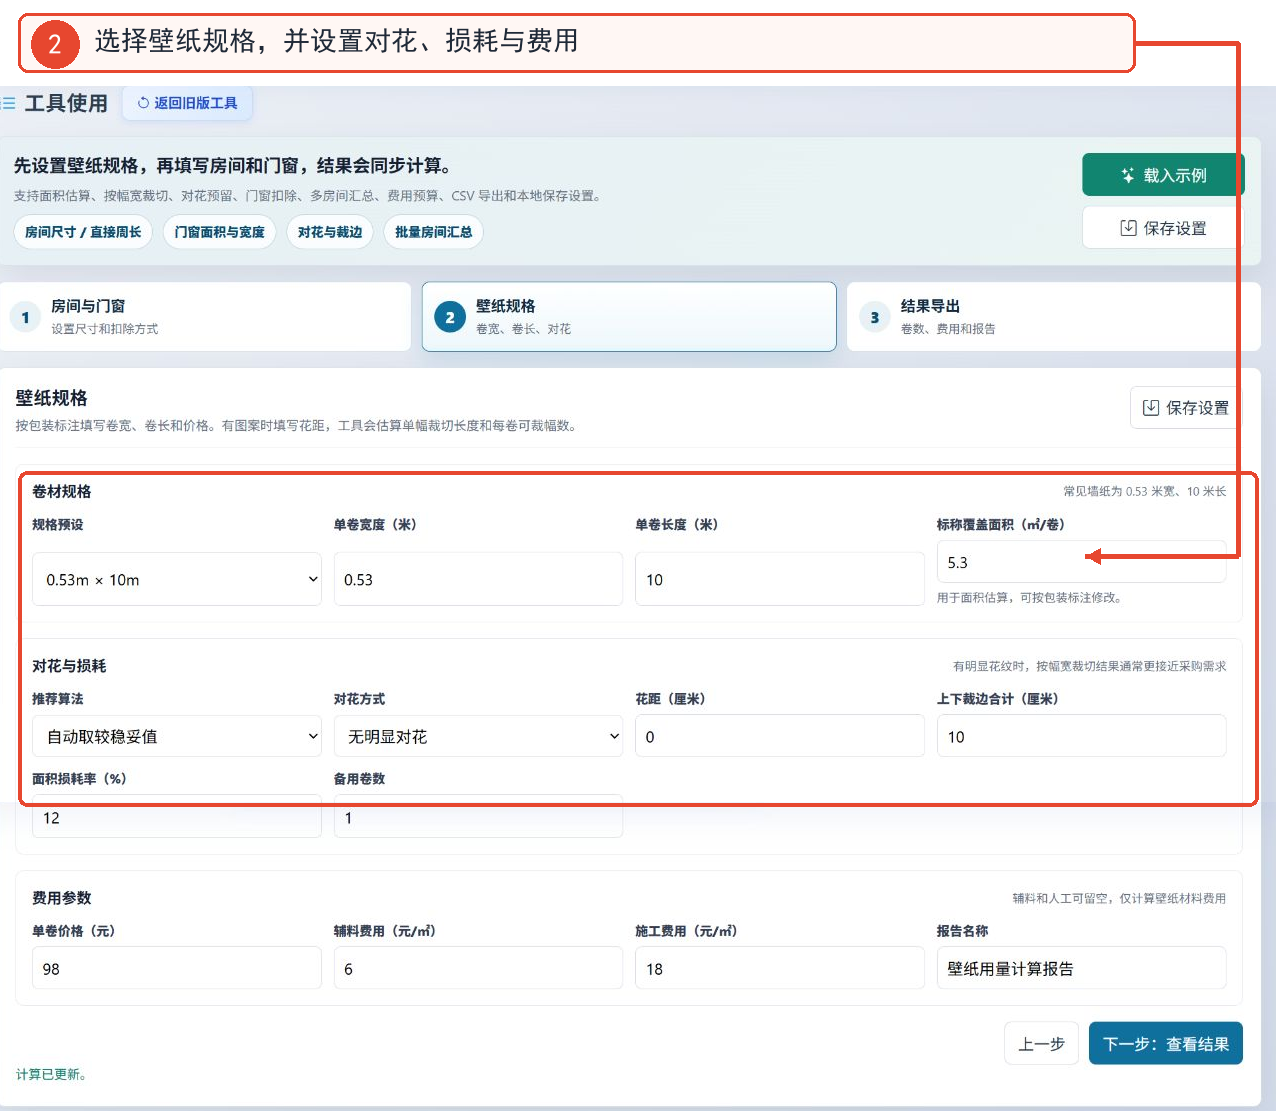
Task: Click 保存设置 in the 壁纸规格 panel
Action: tap(1184, 407)
